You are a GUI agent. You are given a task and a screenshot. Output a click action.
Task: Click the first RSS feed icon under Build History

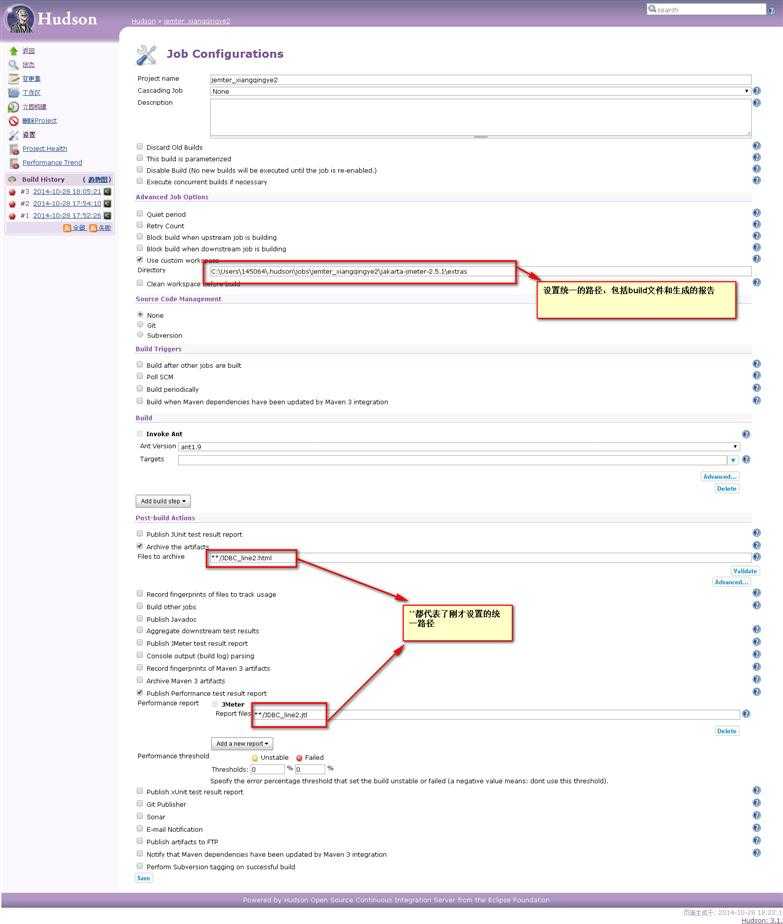click(67, 227)
